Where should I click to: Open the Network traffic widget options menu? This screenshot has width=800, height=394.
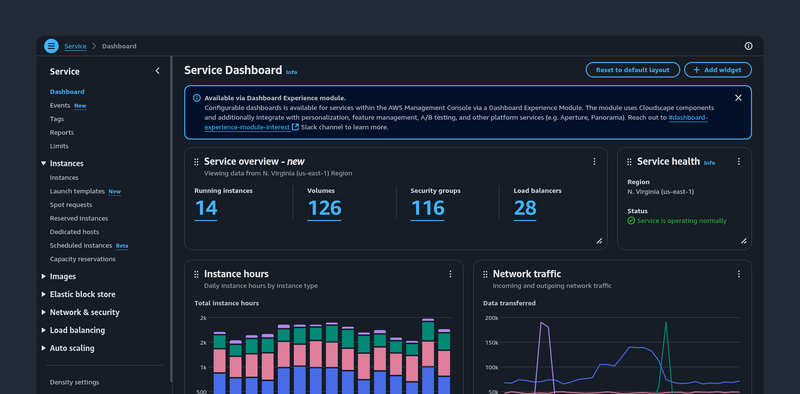pyautogui.click(x=738, y=274)
